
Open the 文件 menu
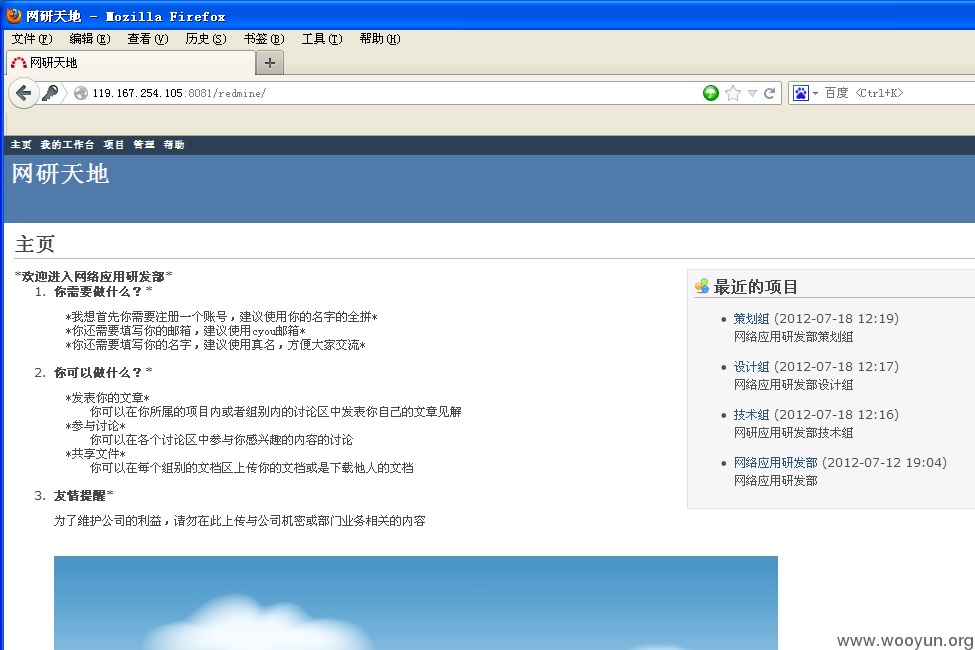click(x=32, y=39)
